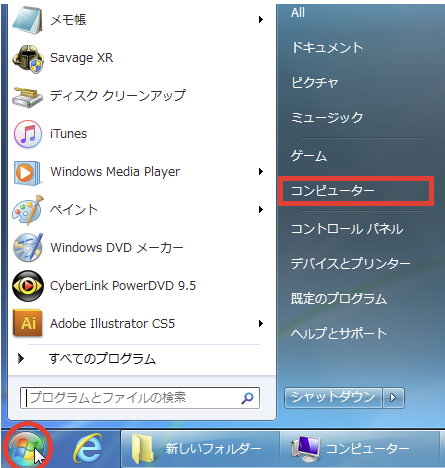This screenshot has height=468, width=445.
Task: Expand the メモ帳 jump list arrow
Action: point(261,20)
